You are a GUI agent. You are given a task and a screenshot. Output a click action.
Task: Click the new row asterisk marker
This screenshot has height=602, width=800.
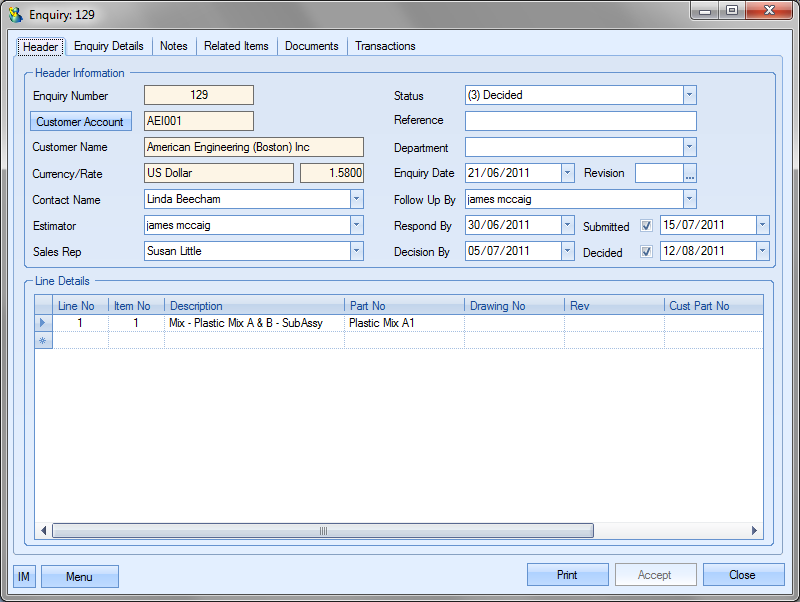click(x=42, y=341)
